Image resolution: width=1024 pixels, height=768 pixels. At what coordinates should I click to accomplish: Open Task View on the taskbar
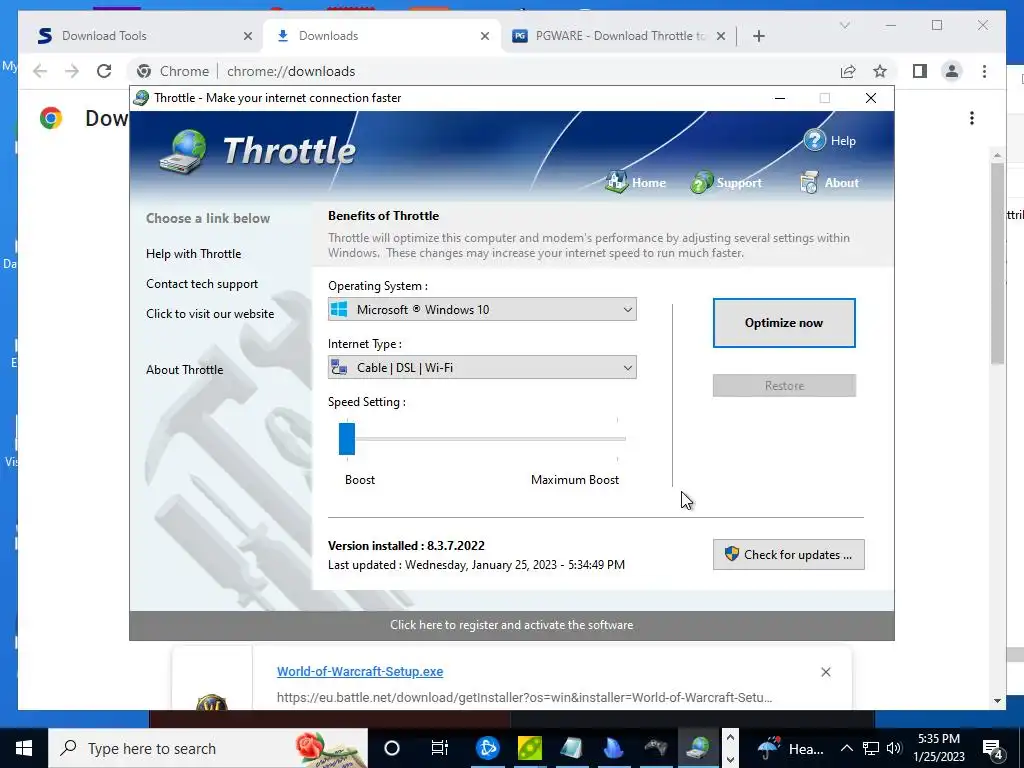click(x=440, y=748)
